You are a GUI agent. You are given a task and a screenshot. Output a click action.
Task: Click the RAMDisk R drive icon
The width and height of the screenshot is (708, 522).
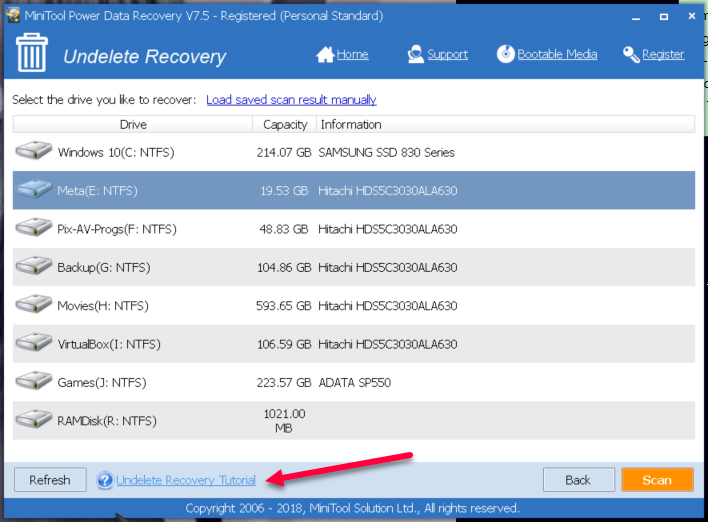(34, 419)
